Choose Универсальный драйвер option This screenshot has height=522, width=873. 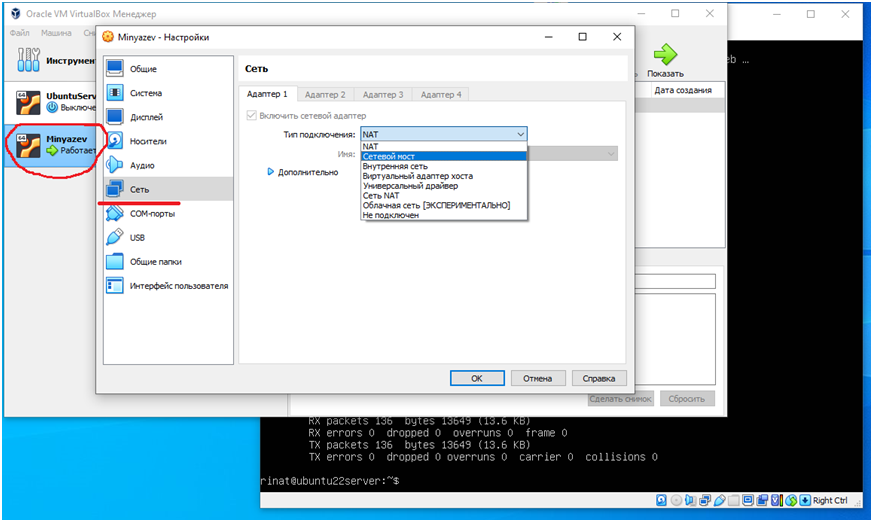click(x=444, y=186)
